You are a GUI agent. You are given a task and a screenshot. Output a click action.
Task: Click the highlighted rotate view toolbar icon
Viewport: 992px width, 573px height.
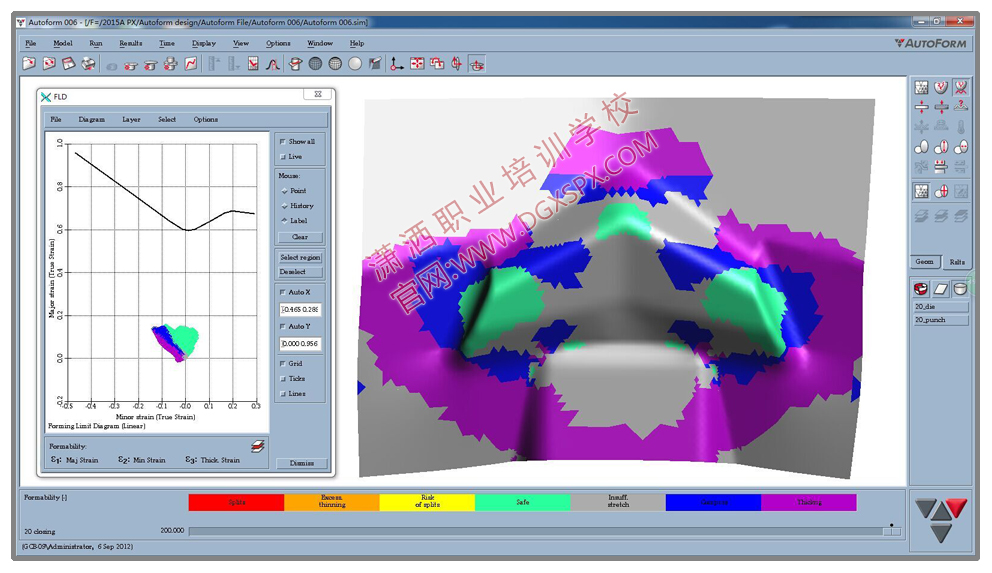pos(477,64)
